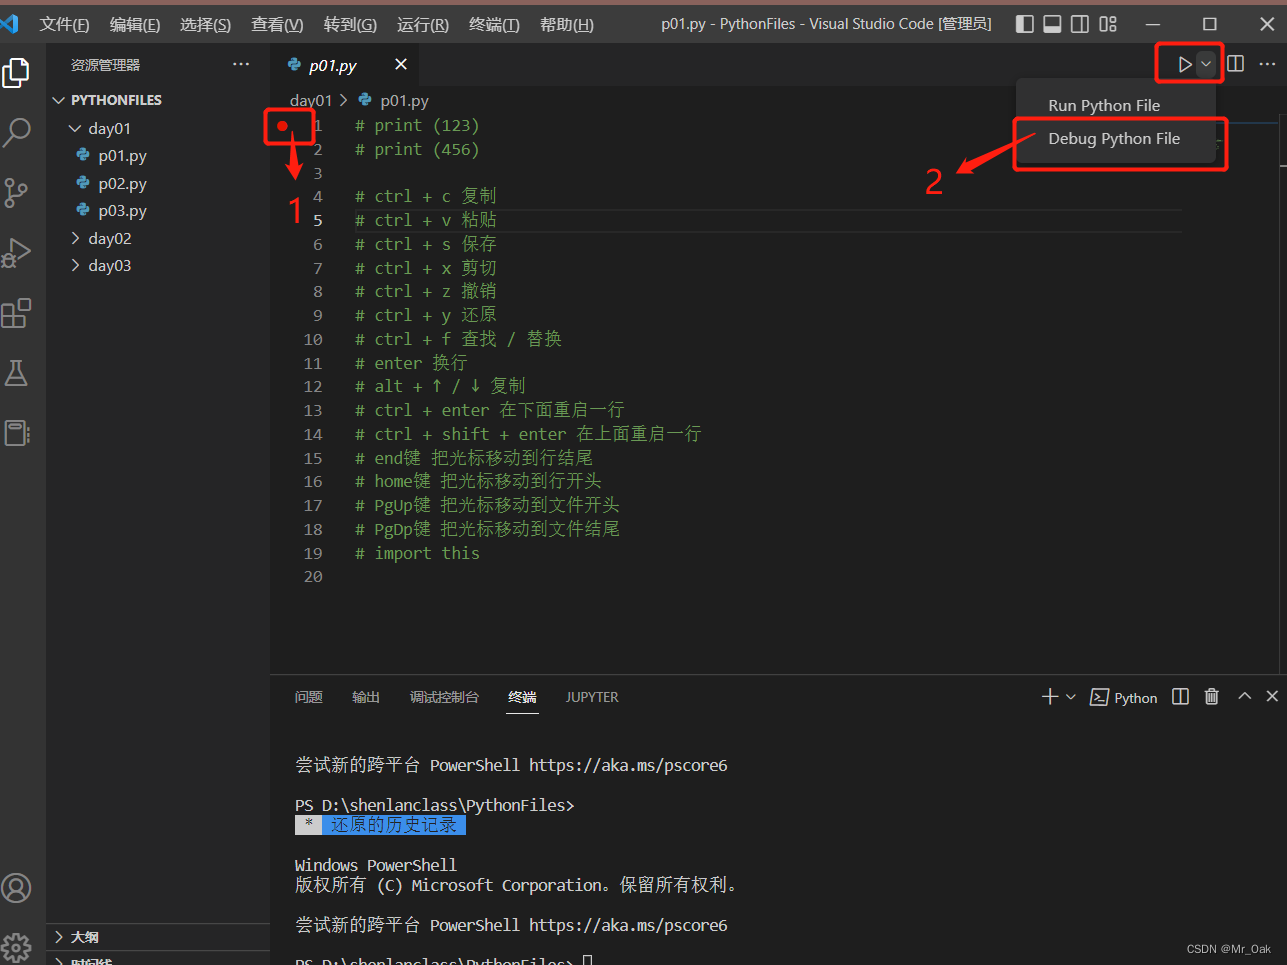Maximize the panel with the up chevron
The height and width of the screenshot is (965, 1287).
1245,696
